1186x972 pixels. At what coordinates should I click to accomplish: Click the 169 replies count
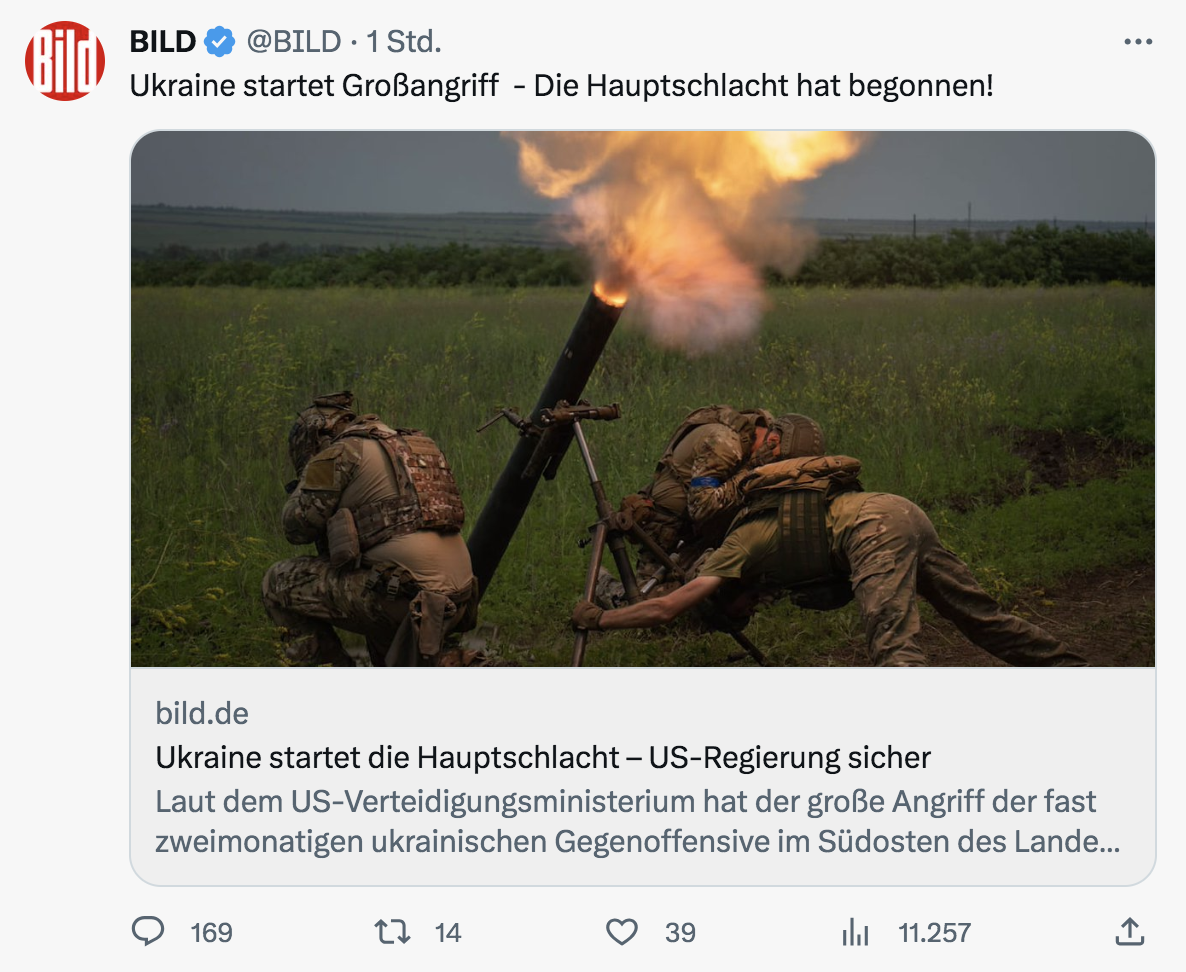pos(211,933)
